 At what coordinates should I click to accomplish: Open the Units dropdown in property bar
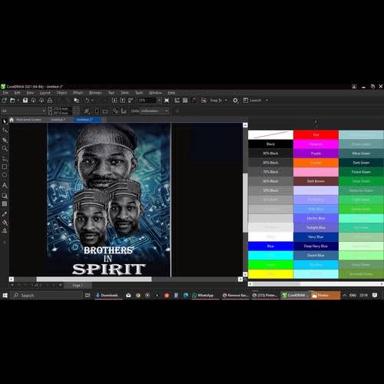154,111
